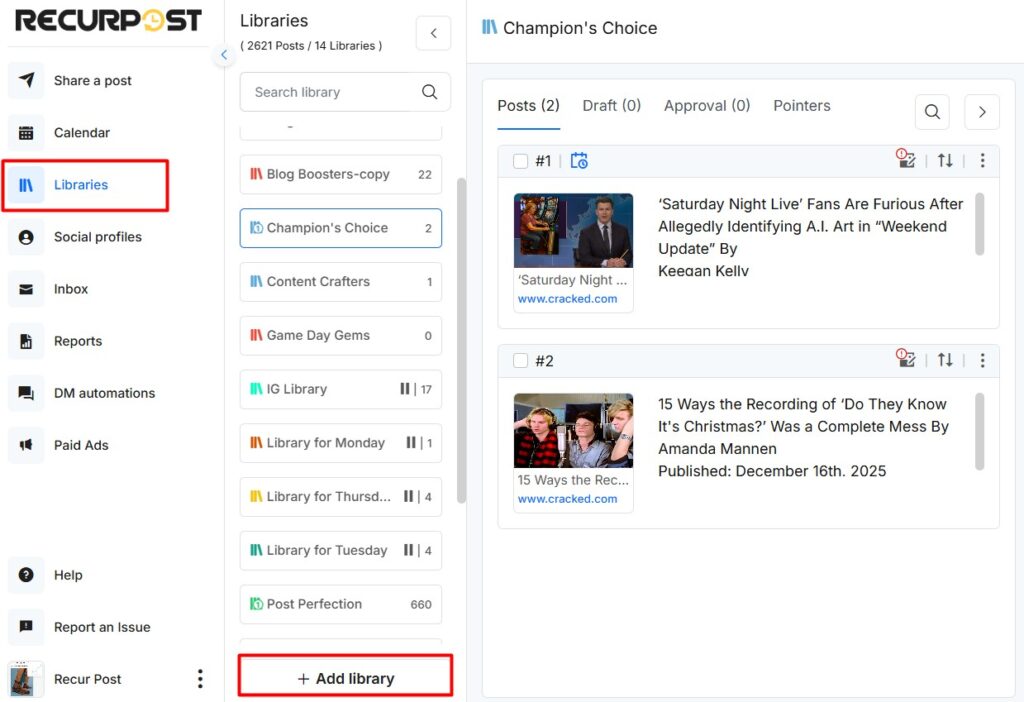Click into the Search library field
Viewport: 1024px width, 702px height.
(x=330, y=92)
